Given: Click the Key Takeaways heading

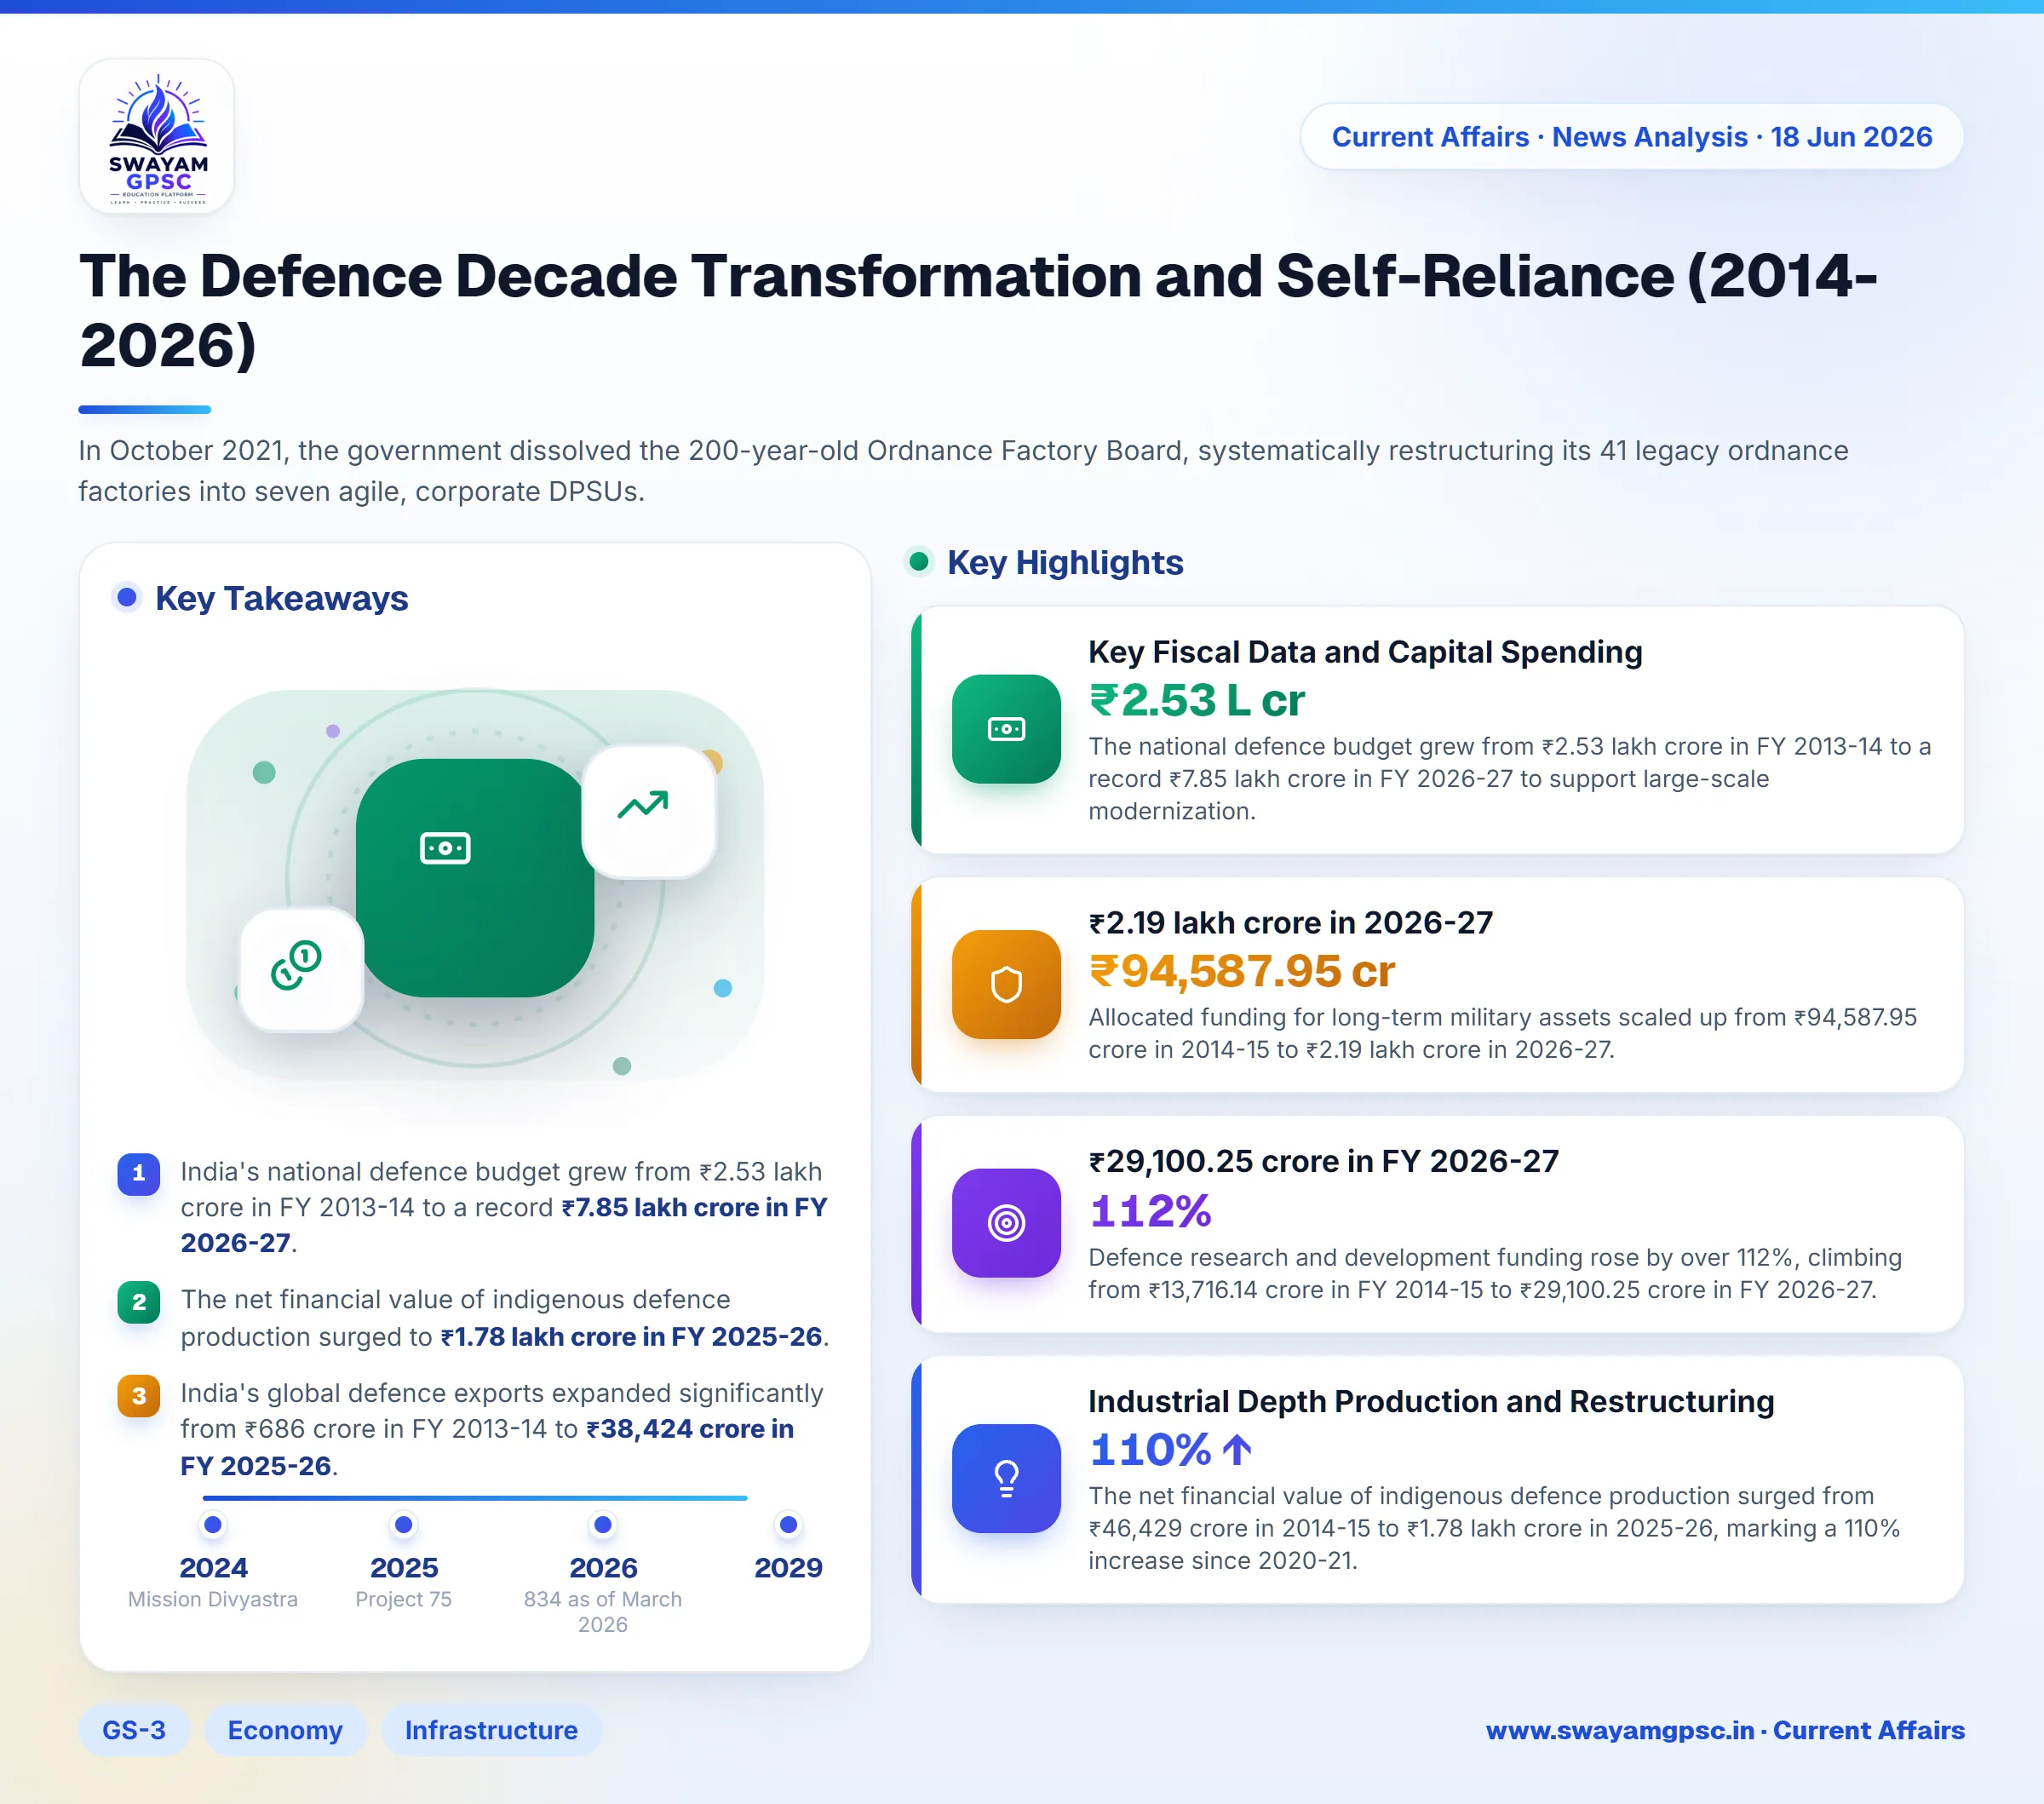Looking at the screenshot, I should click(x=282, y=598).
